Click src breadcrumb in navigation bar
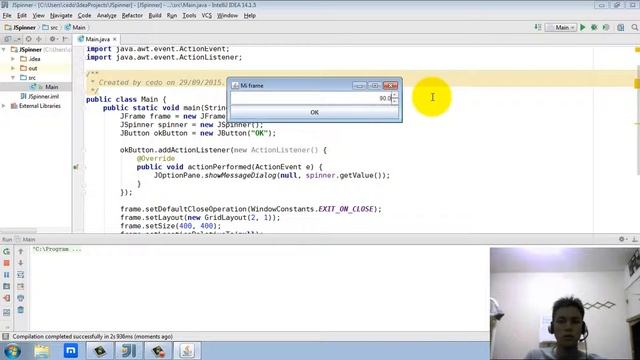This screenshot has width=640, height=360. click(x=50, y=27)
